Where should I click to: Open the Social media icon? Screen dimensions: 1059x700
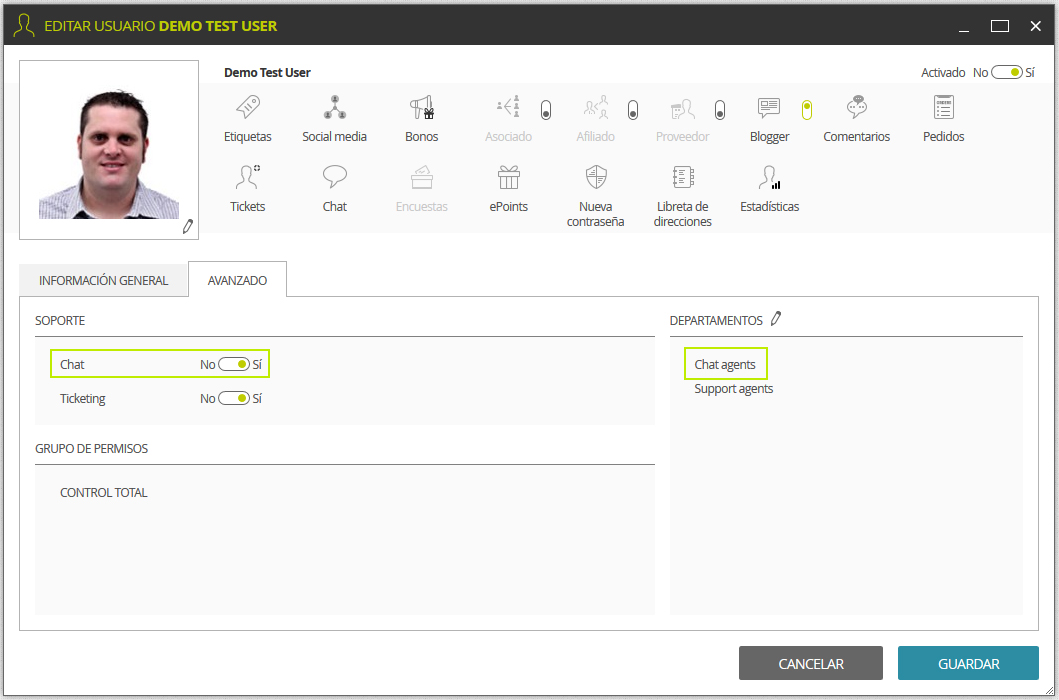[334, 107]
